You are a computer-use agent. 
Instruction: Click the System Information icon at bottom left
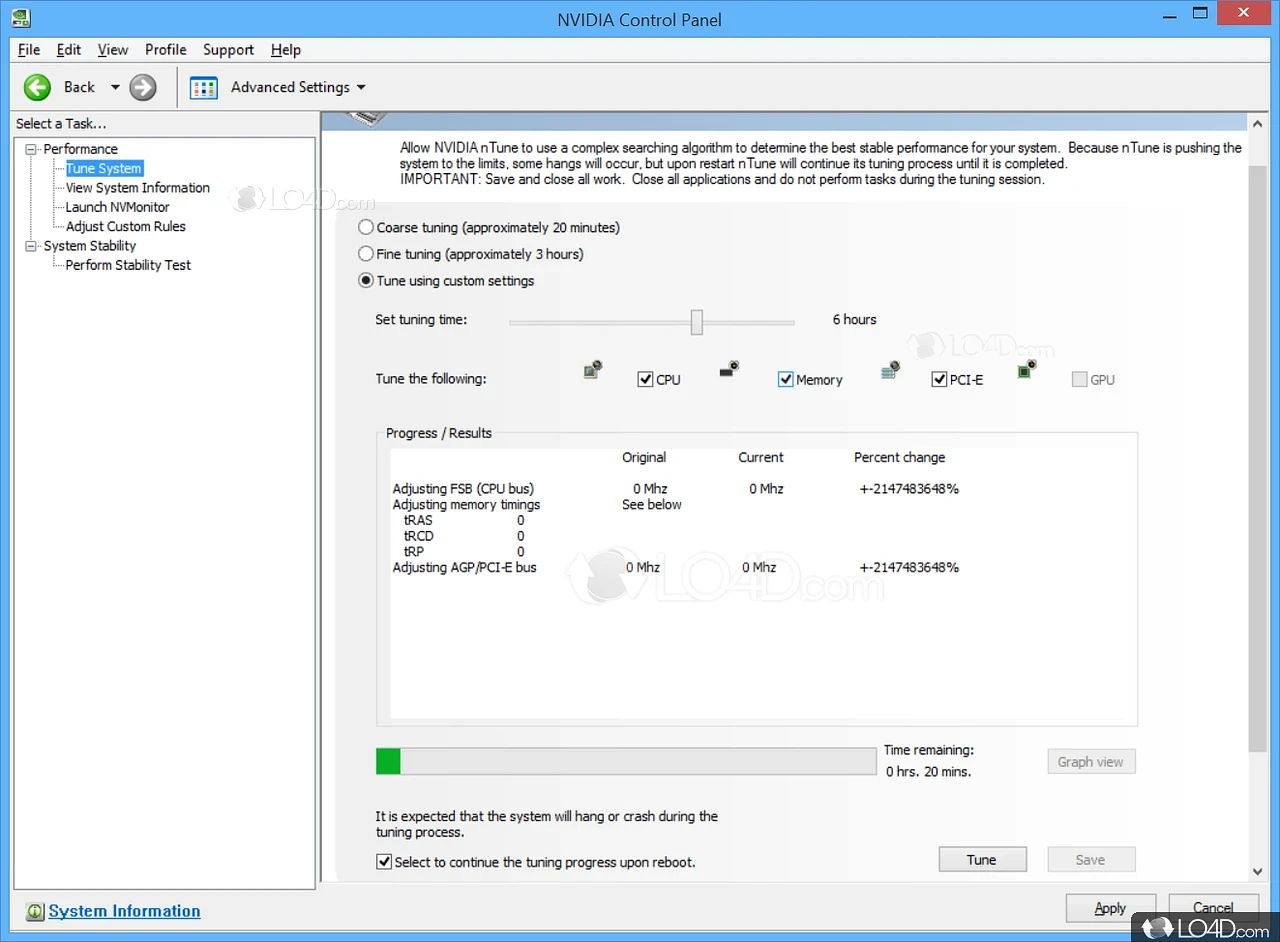click(x=35, y=911)
